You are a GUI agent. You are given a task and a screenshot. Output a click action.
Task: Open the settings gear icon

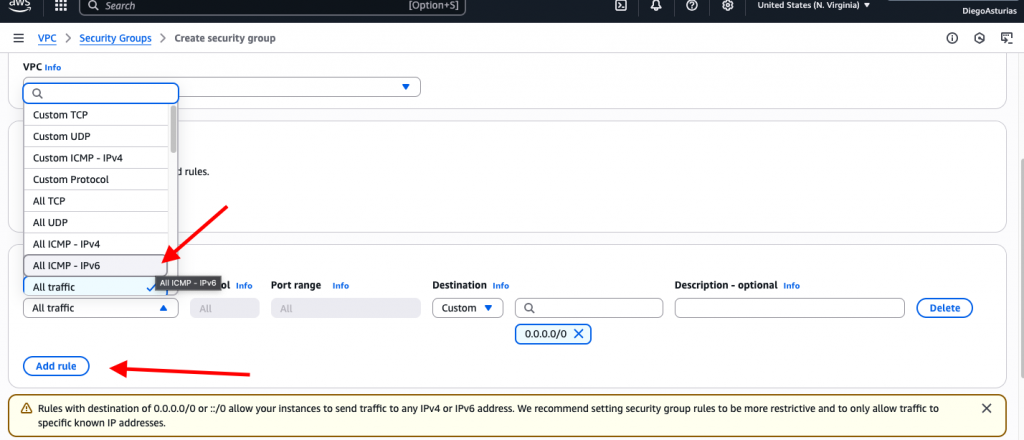(728, 5)
